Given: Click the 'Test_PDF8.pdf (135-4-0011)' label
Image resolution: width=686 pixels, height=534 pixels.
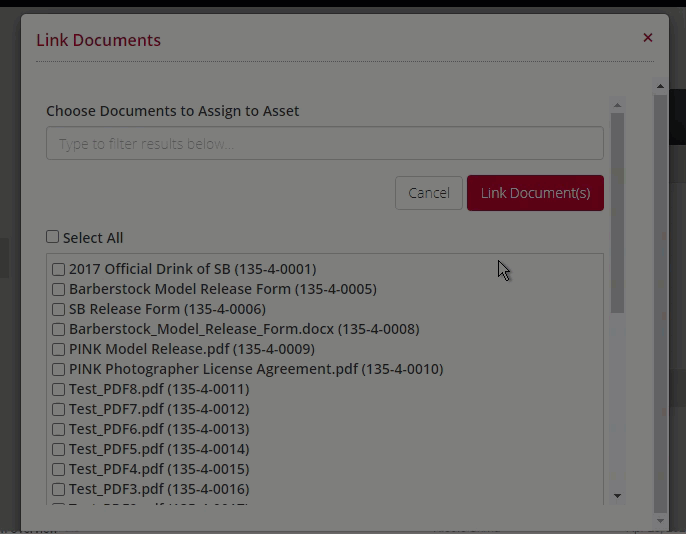Looking at the screenshot, I should pyautogui.click(x=159, y=389).
